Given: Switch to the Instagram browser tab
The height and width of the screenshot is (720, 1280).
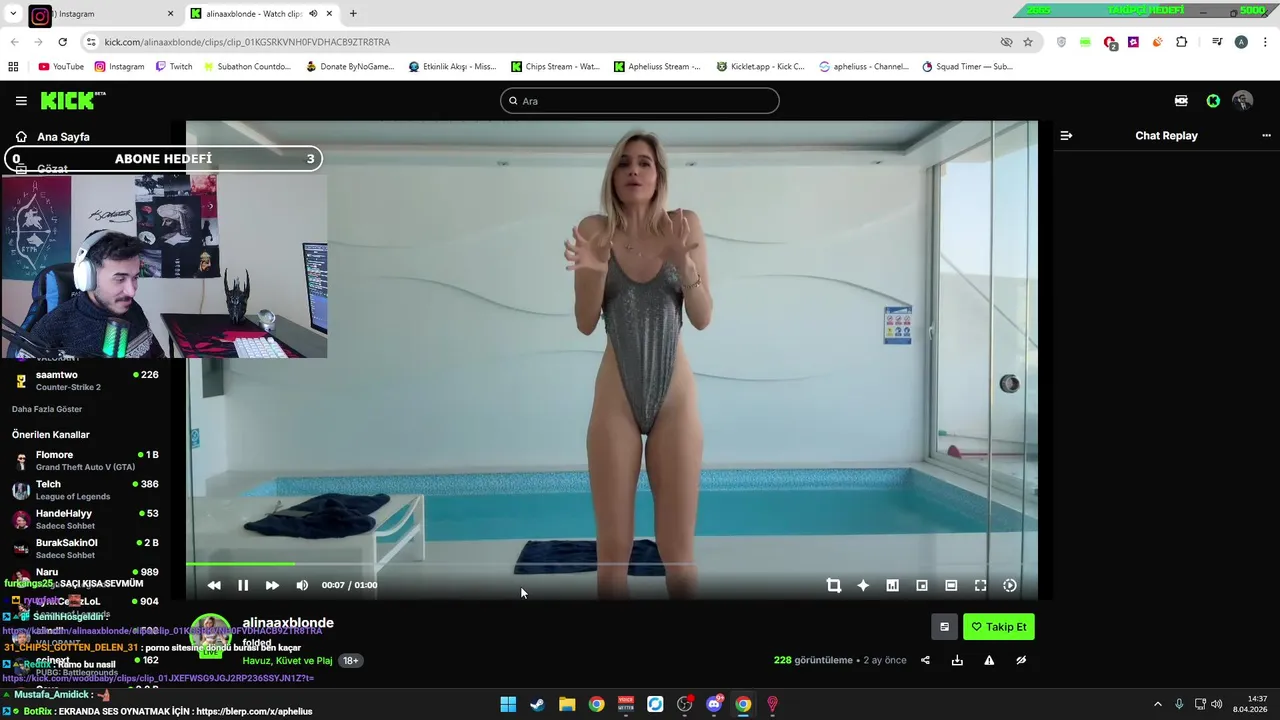Looking at the screenshot, I should coord(100,14).
